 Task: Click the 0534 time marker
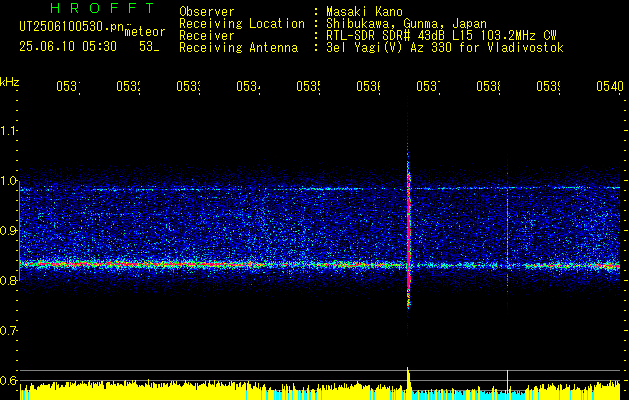pyautogui.click(x=248, y=86)
